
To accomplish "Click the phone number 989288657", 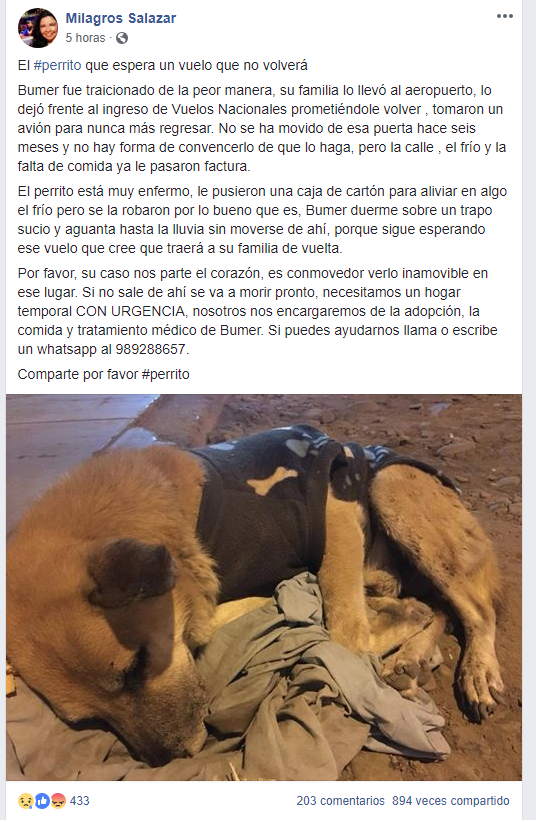I will point(151,349).
